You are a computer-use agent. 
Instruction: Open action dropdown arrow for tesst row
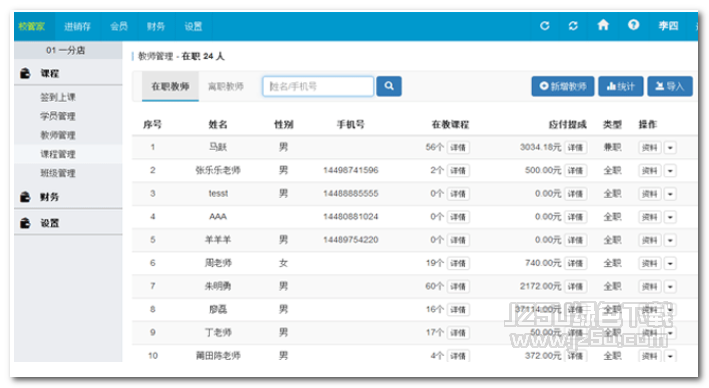coord(670,194)
